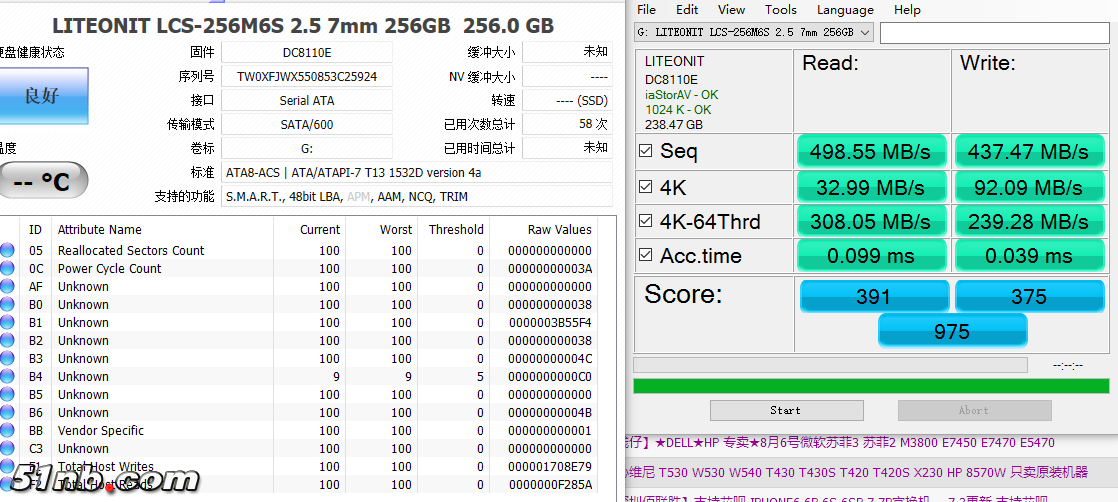Disable the 4K-64Thrd test checkbox
This screenshot has width=1118, height=502.
tap(646, 221)
